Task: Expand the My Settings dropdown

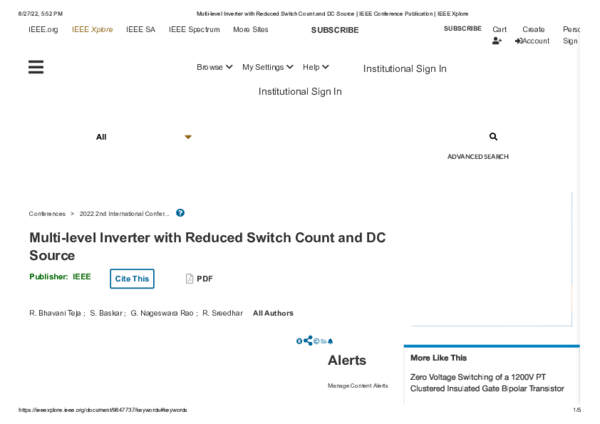Action: 267,67
